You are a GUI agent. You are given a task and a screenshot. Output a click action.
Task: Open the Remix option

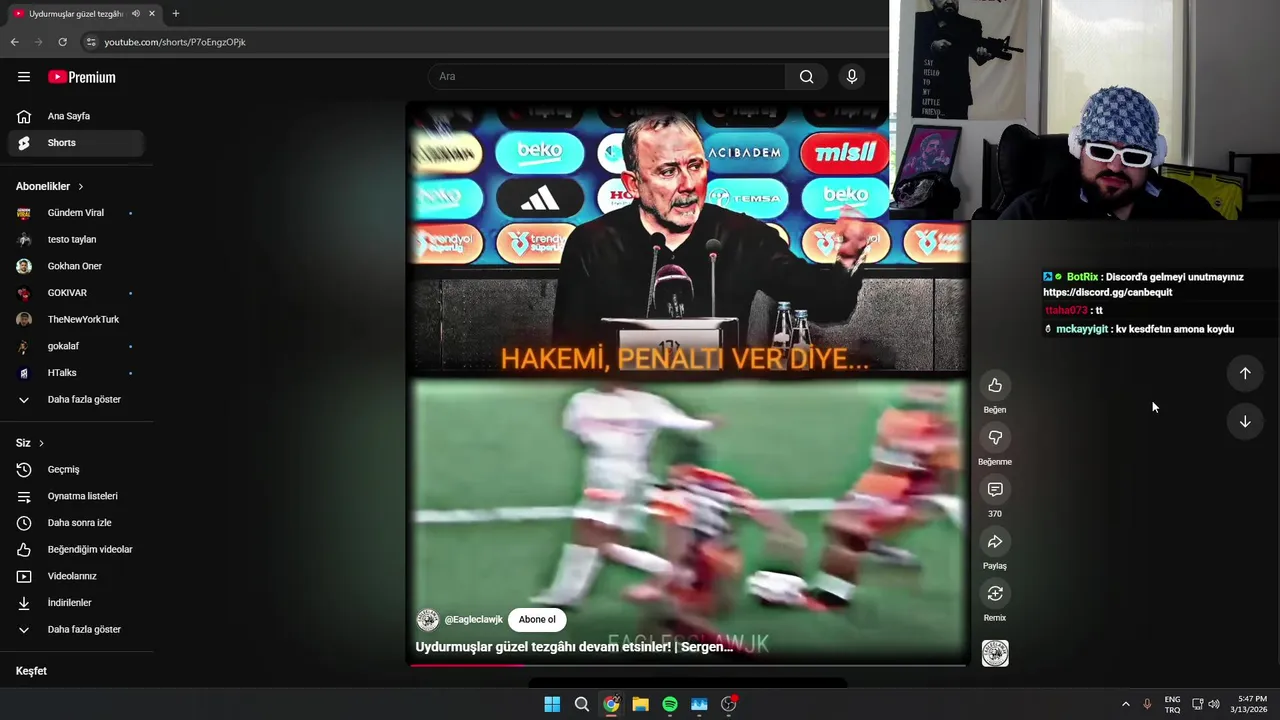[x=995, y=594]
